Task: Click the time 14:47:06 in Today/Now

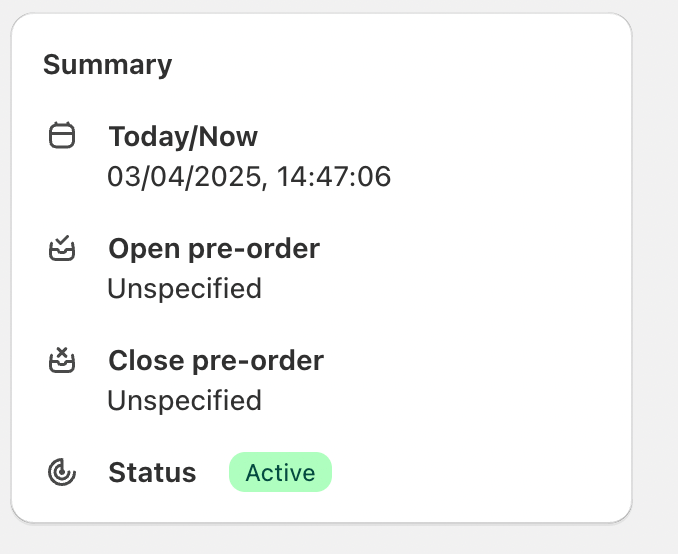Action: click(x=334, y=176)
